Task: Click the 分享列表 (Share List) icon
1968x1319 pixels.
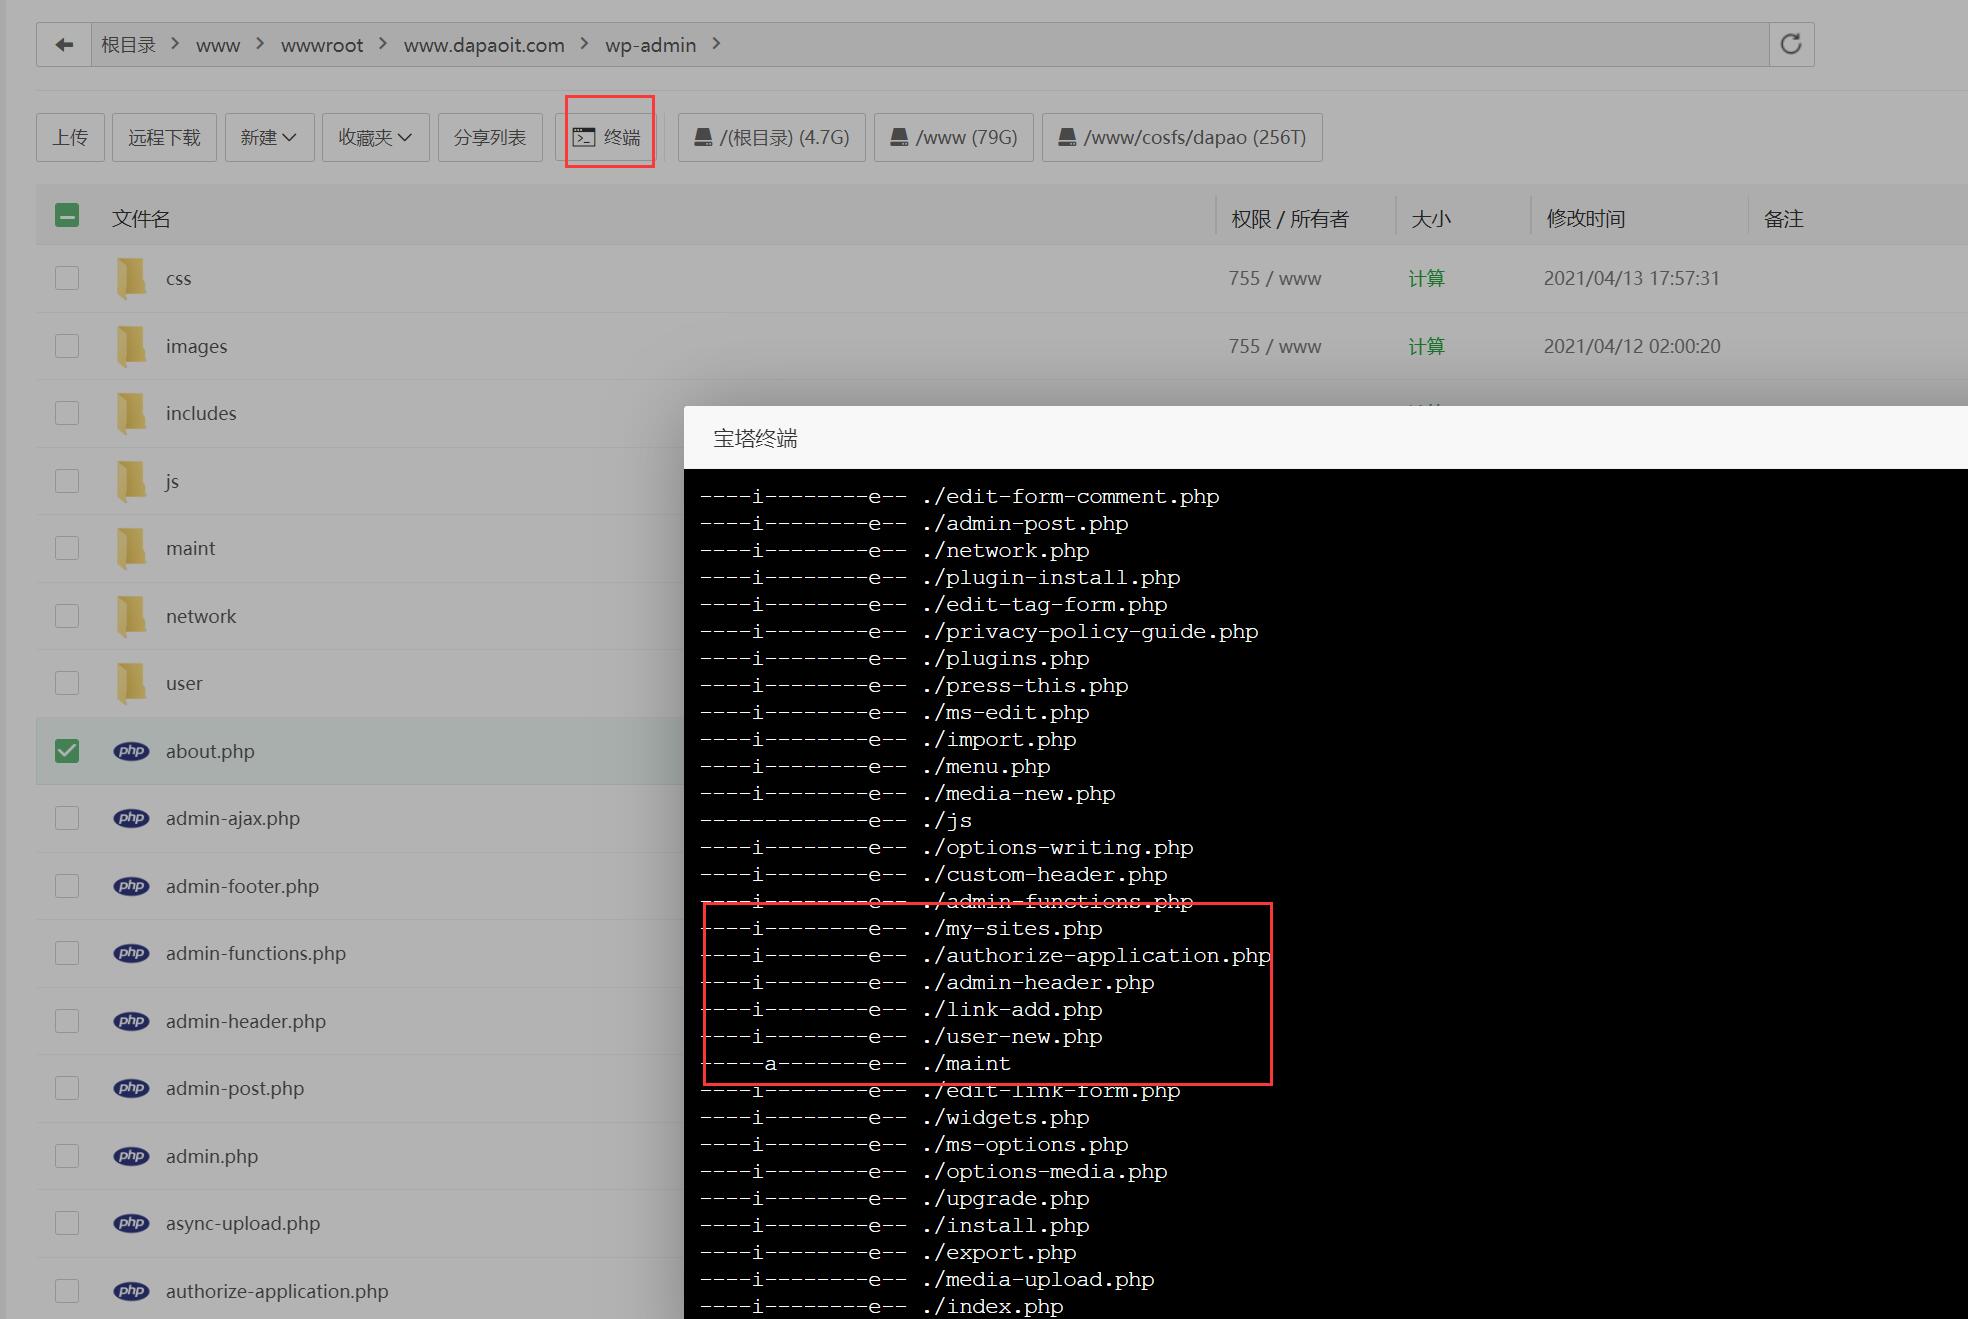Action: coord(489,137)
